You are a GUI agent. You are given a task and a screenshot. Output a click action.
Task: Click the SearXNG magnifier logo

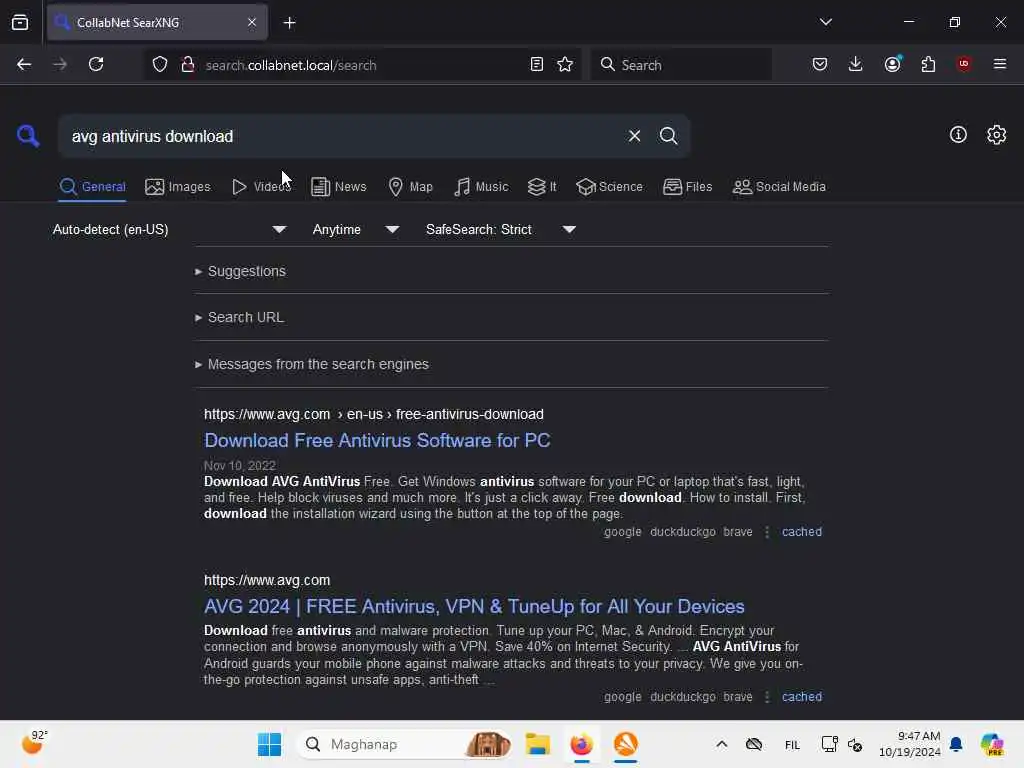[27, 136]
